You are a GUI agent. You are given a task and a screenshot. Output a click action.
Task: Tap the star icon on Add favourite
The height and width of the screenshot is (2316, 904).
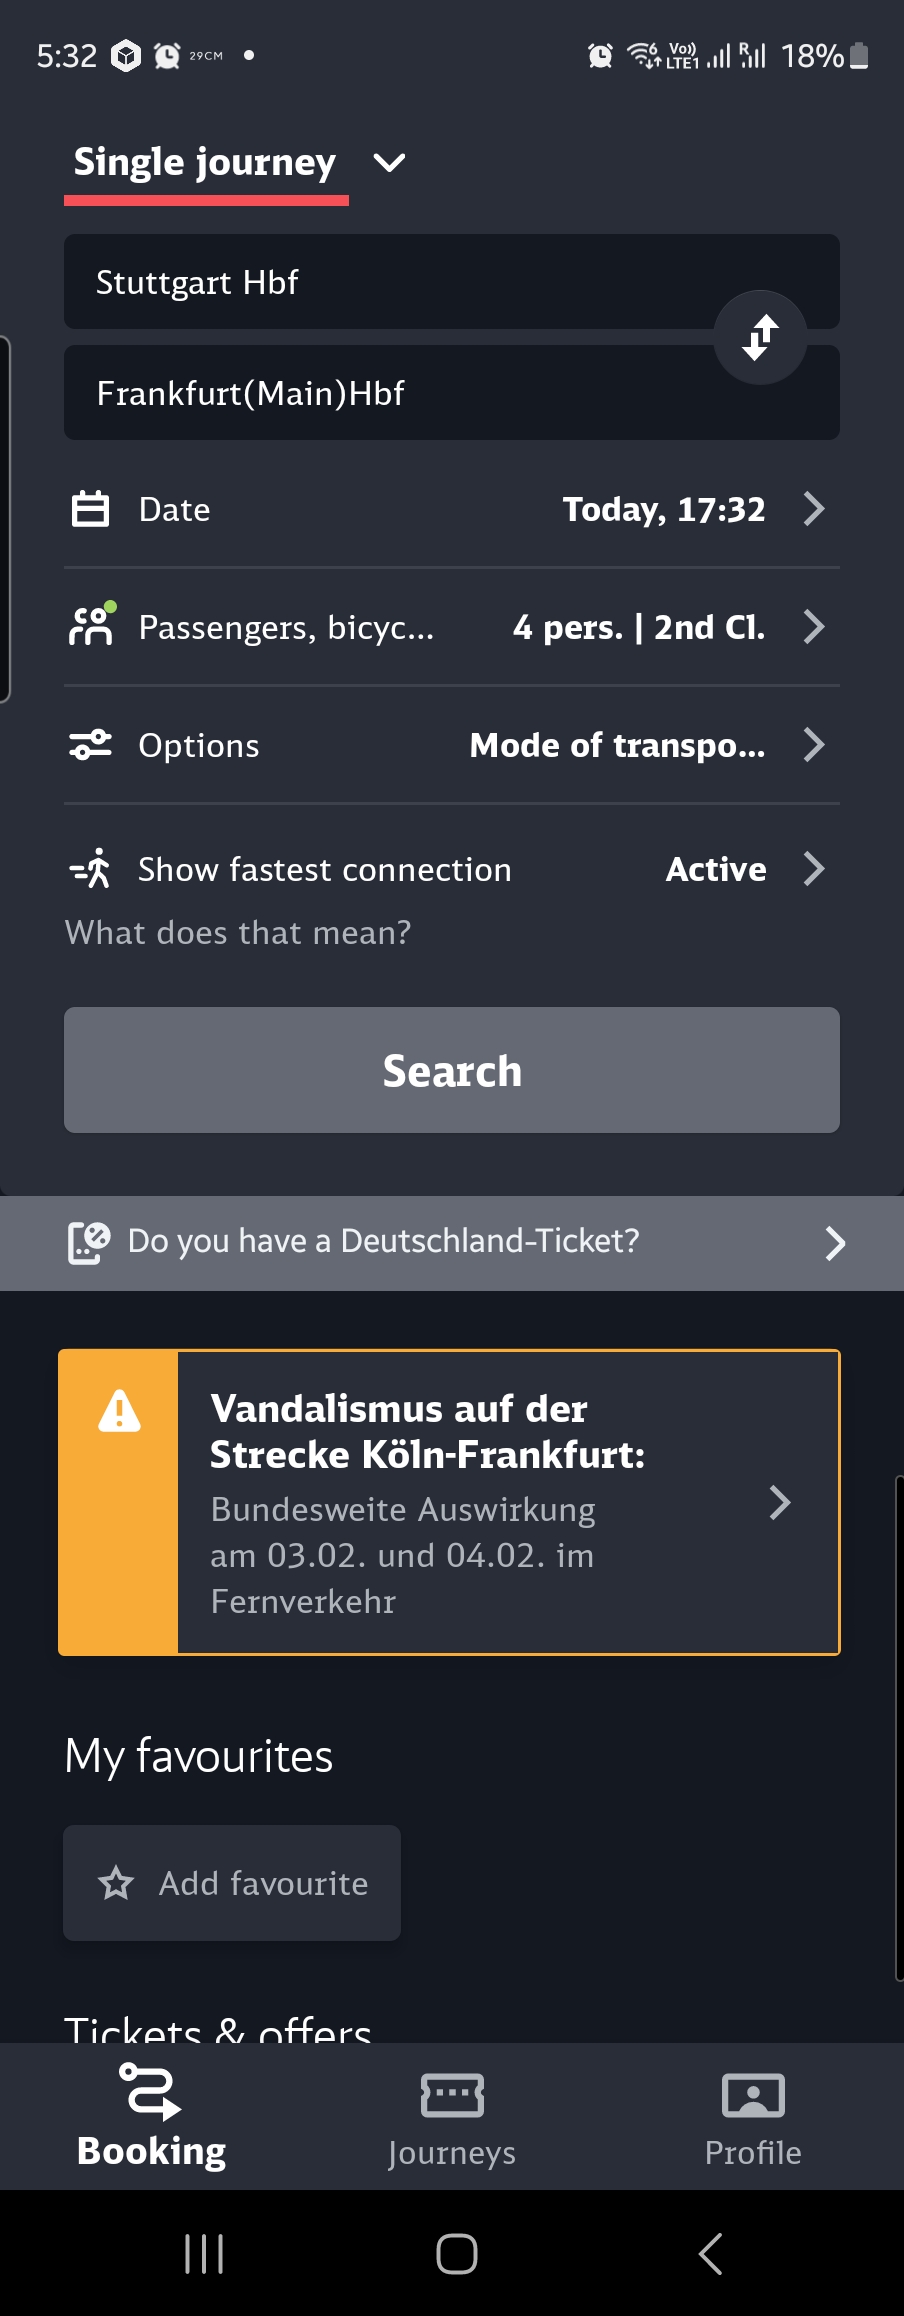tap(116, 1884)
